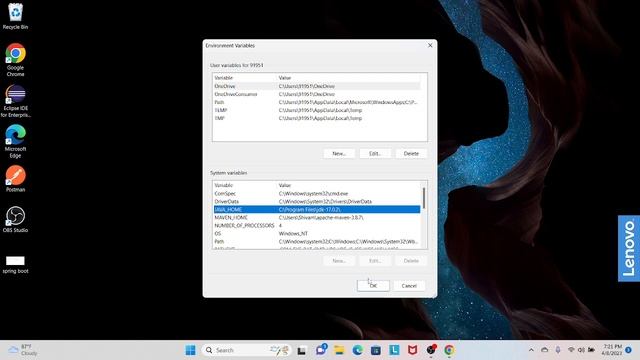
Task: Select the ComSpec system variable row
Action: click(317, 193)
